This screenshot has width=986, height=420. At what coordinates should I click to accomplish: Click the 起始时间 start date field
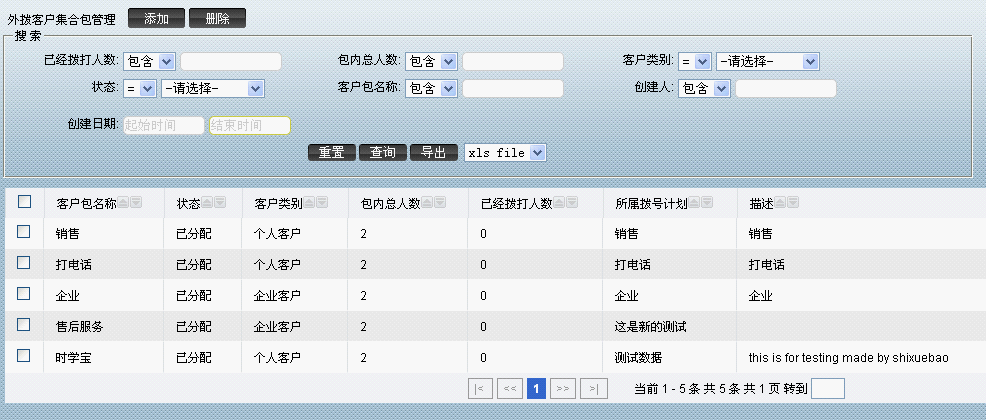coord(163,126)
